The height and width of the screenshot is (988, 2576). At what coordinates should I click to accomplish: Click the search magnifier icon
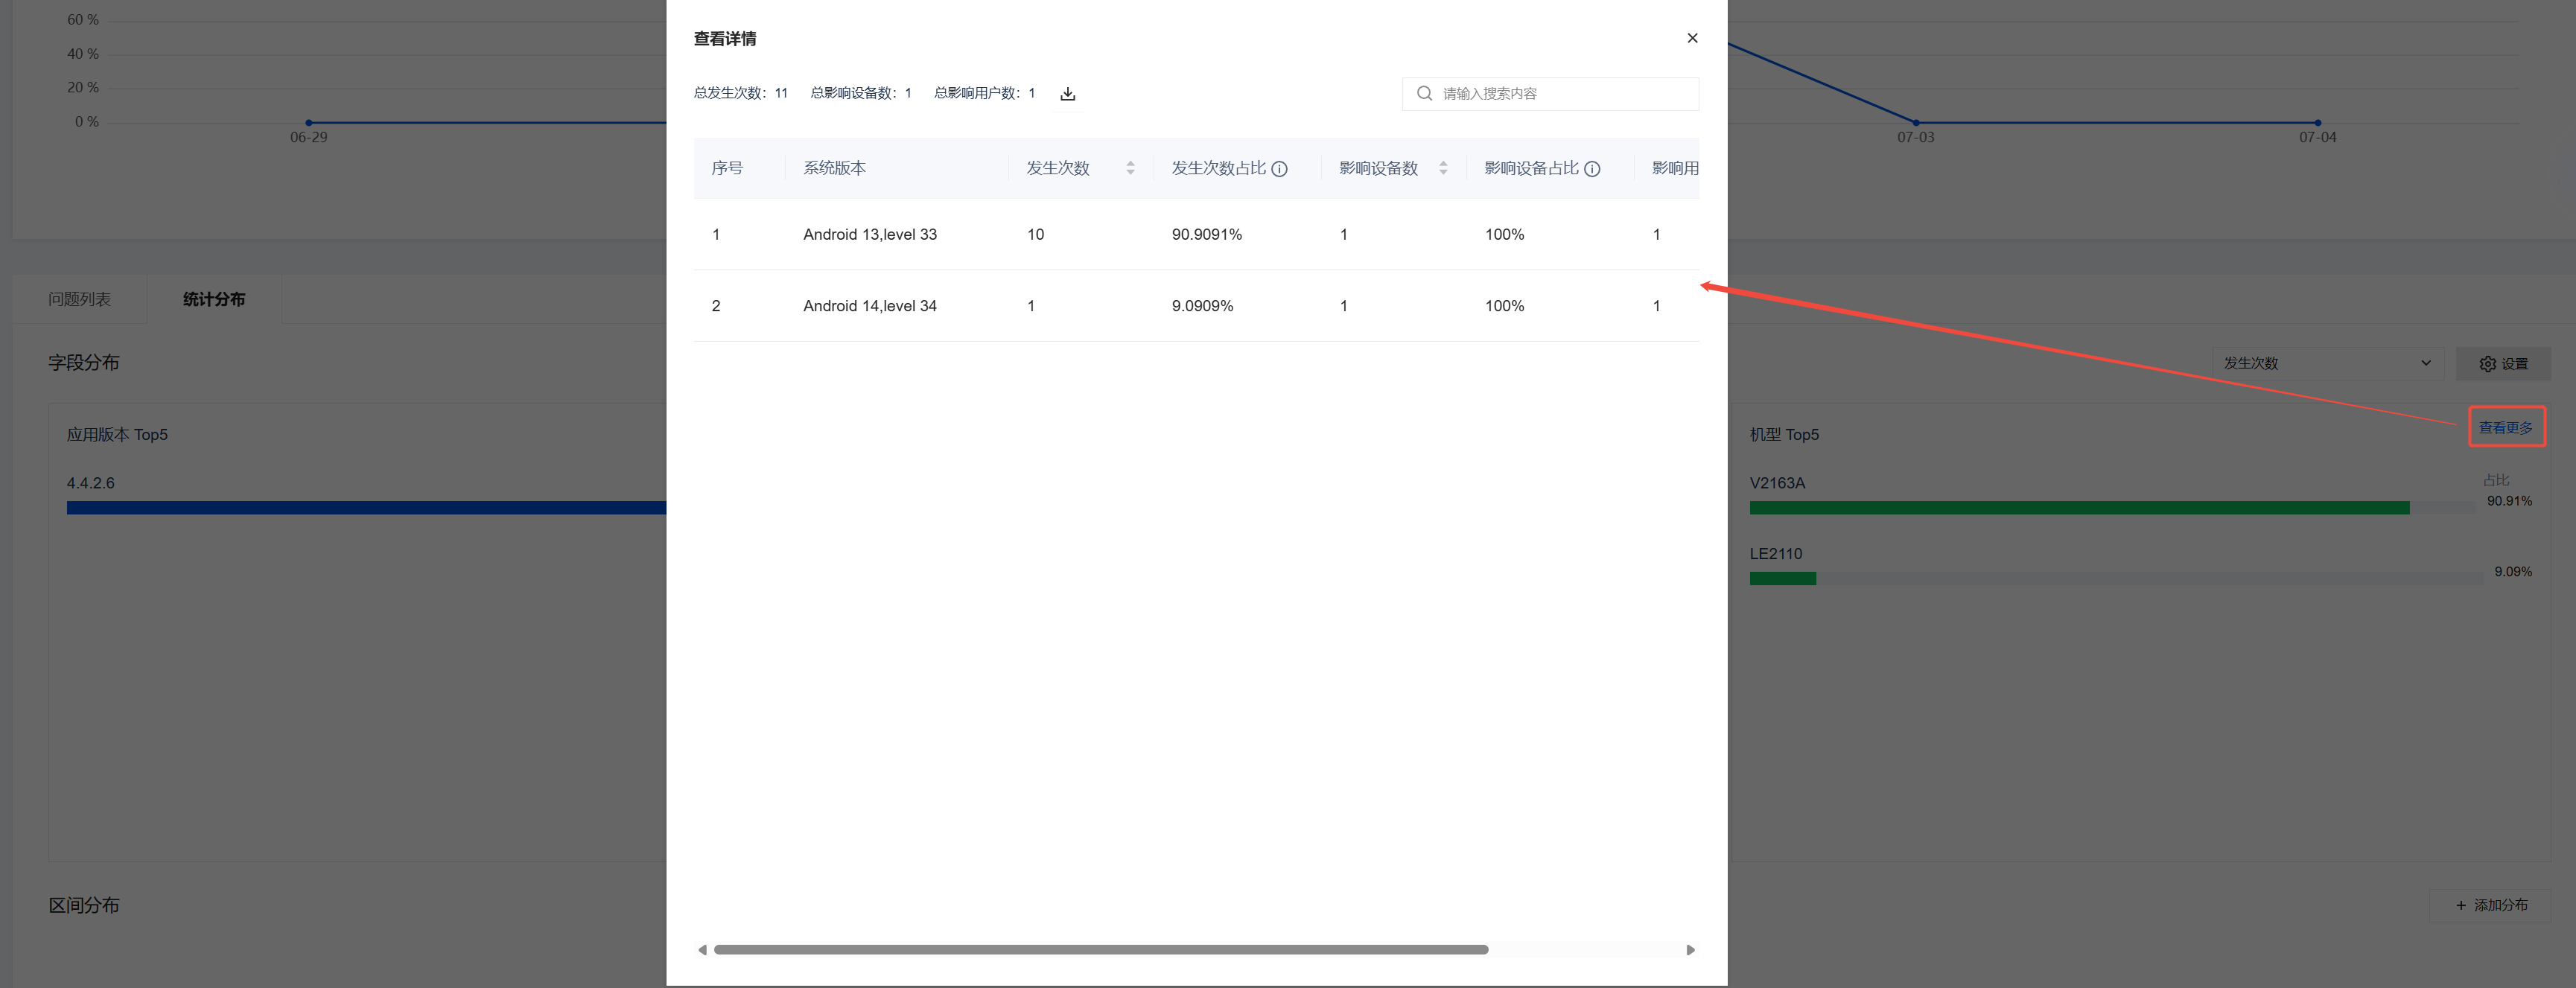tap(1424, 94)
